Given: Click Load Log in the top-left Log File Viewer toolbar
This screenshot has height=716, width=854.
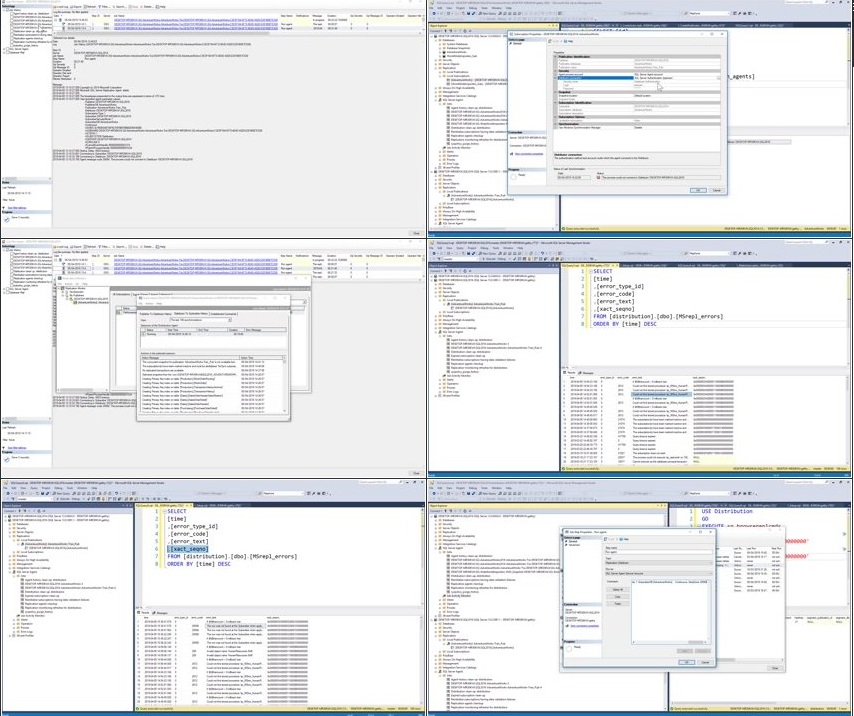Looking at the screenshot, I should click(x=62, y=7).
